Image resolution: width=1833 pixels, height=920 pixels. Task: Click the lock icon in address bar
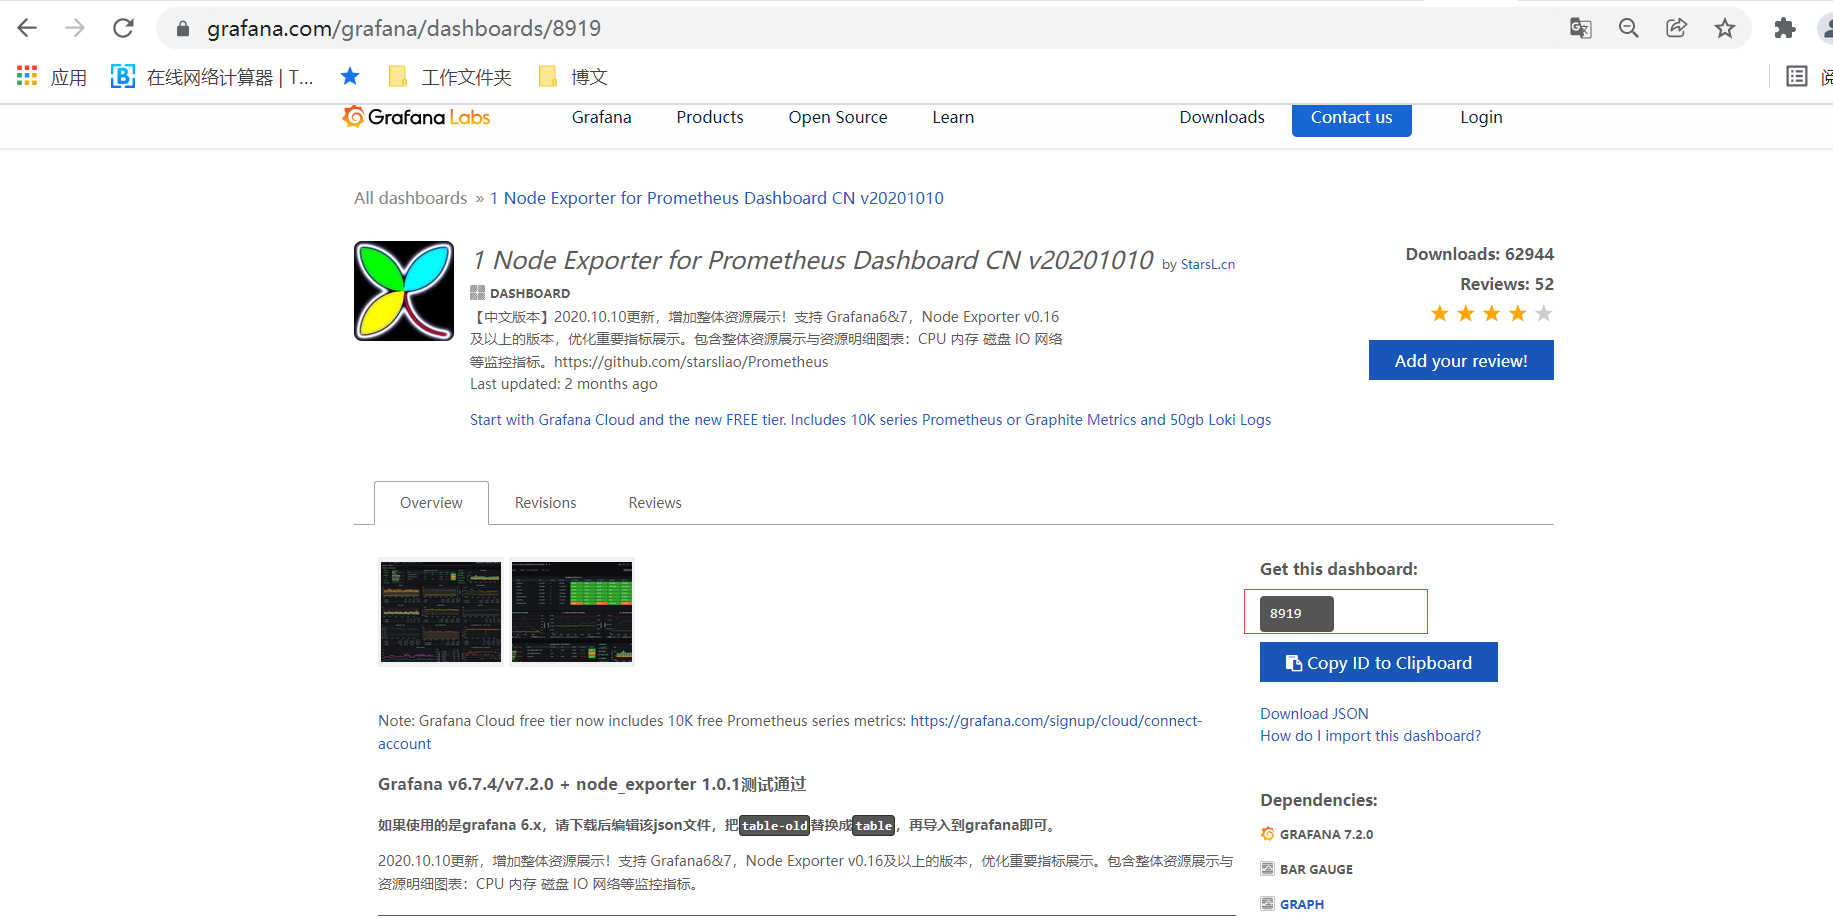coord(183,29)
